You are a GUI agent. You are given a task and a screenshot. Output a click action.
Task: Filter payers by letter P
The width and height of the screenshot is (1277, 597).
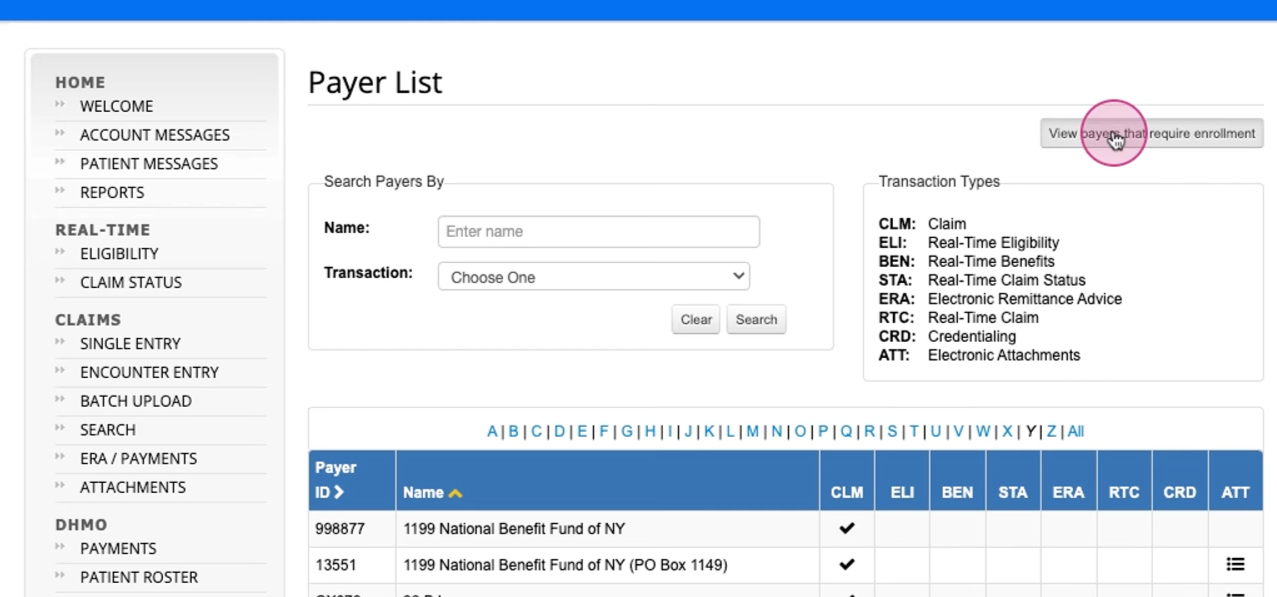click(823, 432)
